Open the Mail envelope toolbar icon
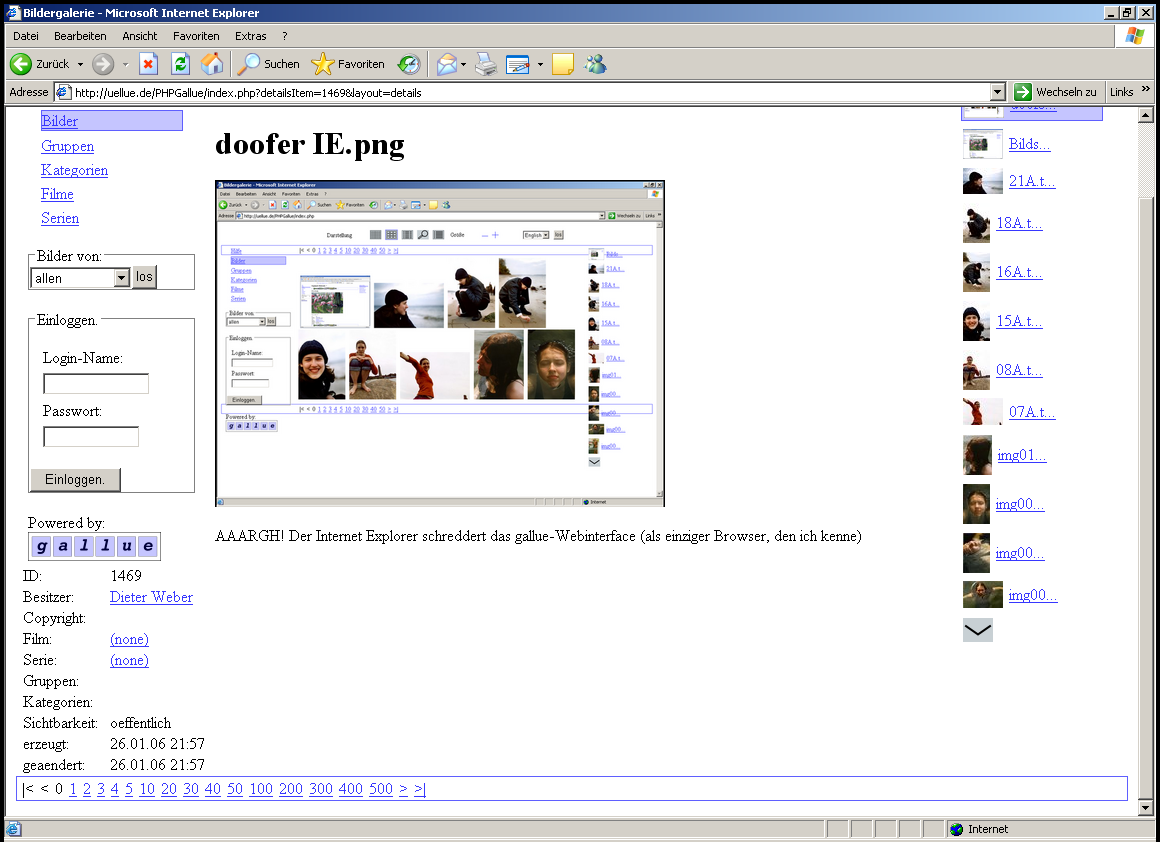Viewport: 1160px width, 842px height. (446, 64)
